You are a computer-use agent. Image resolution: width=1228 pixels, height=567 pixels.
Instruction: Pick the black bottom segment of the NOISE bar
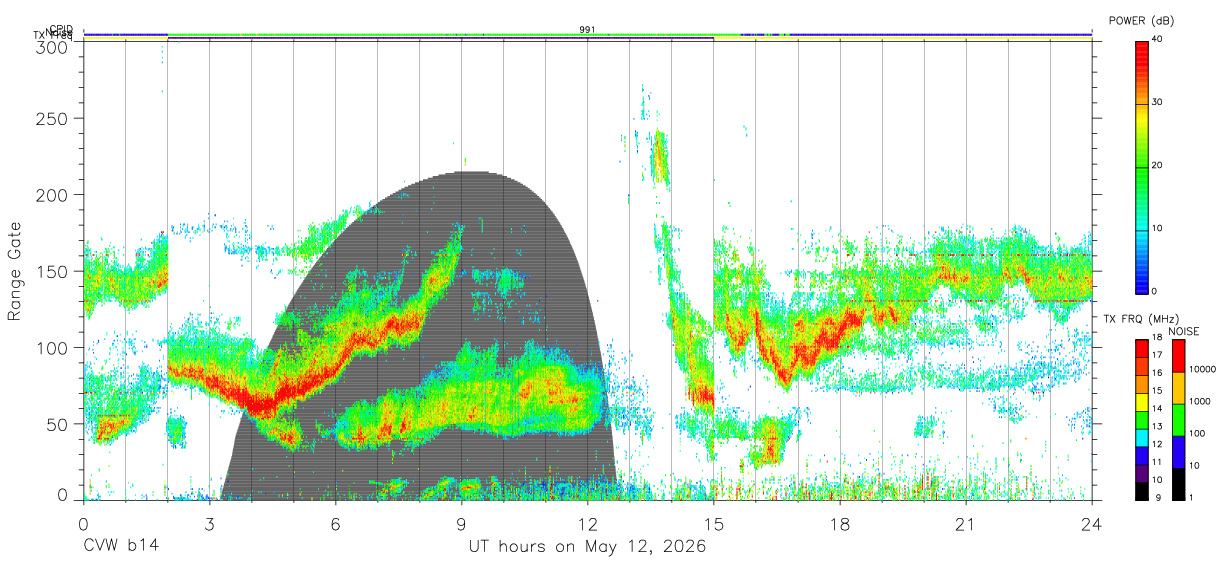pyautogui.click(x=1177, y=484)
